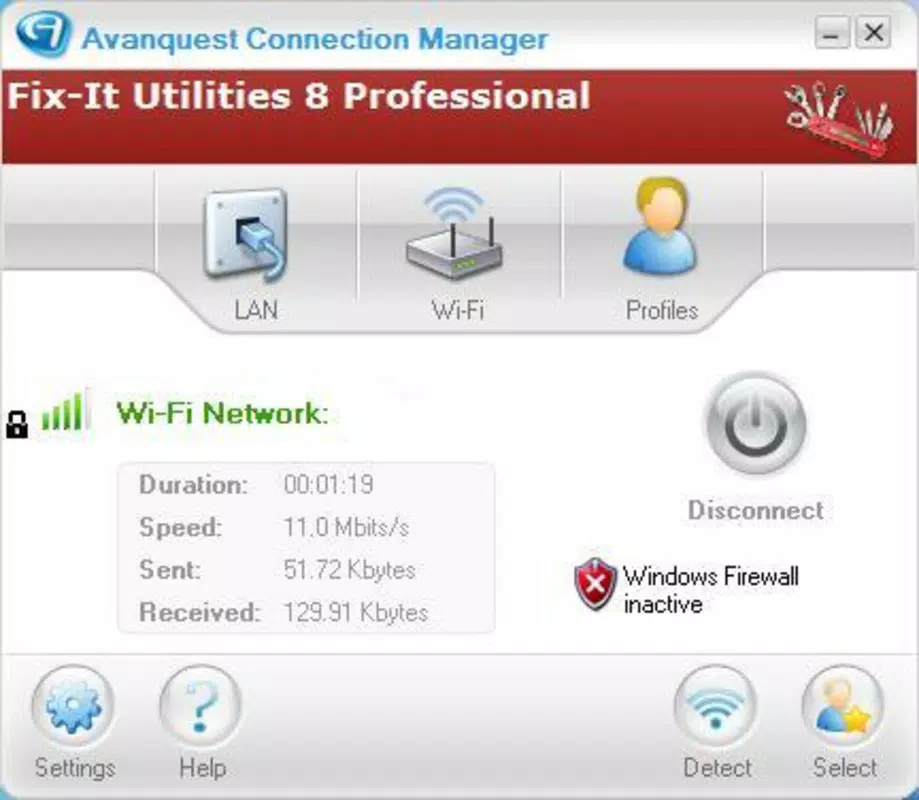
Task: Open the Help question mark icon
Action: [x=200, y=705]
